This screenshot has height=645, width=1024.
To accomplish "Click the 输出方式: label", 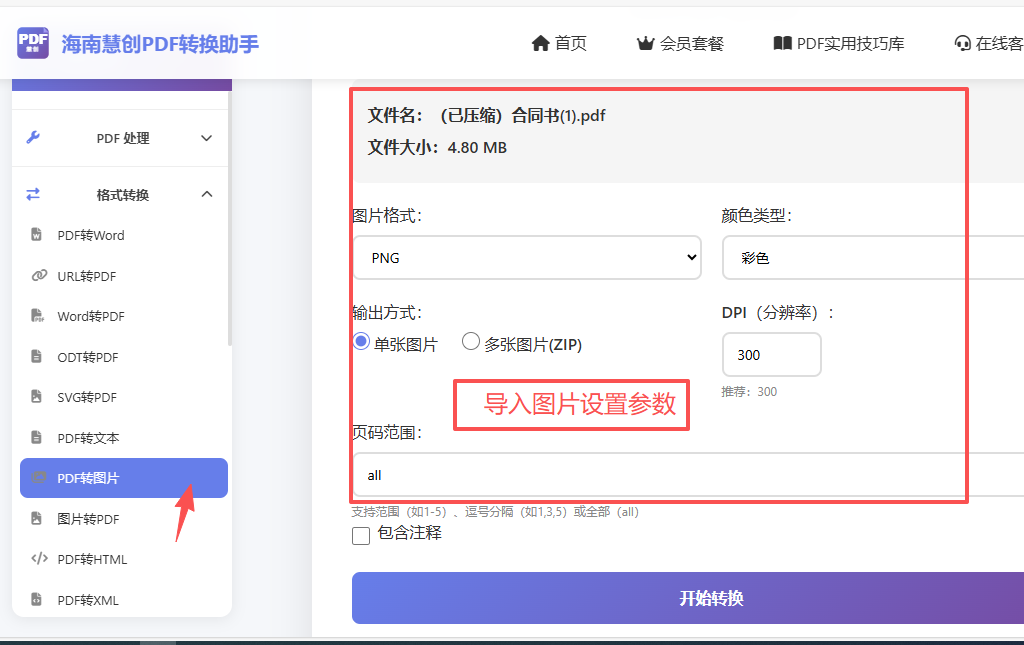I will click(x=387, y=313).
